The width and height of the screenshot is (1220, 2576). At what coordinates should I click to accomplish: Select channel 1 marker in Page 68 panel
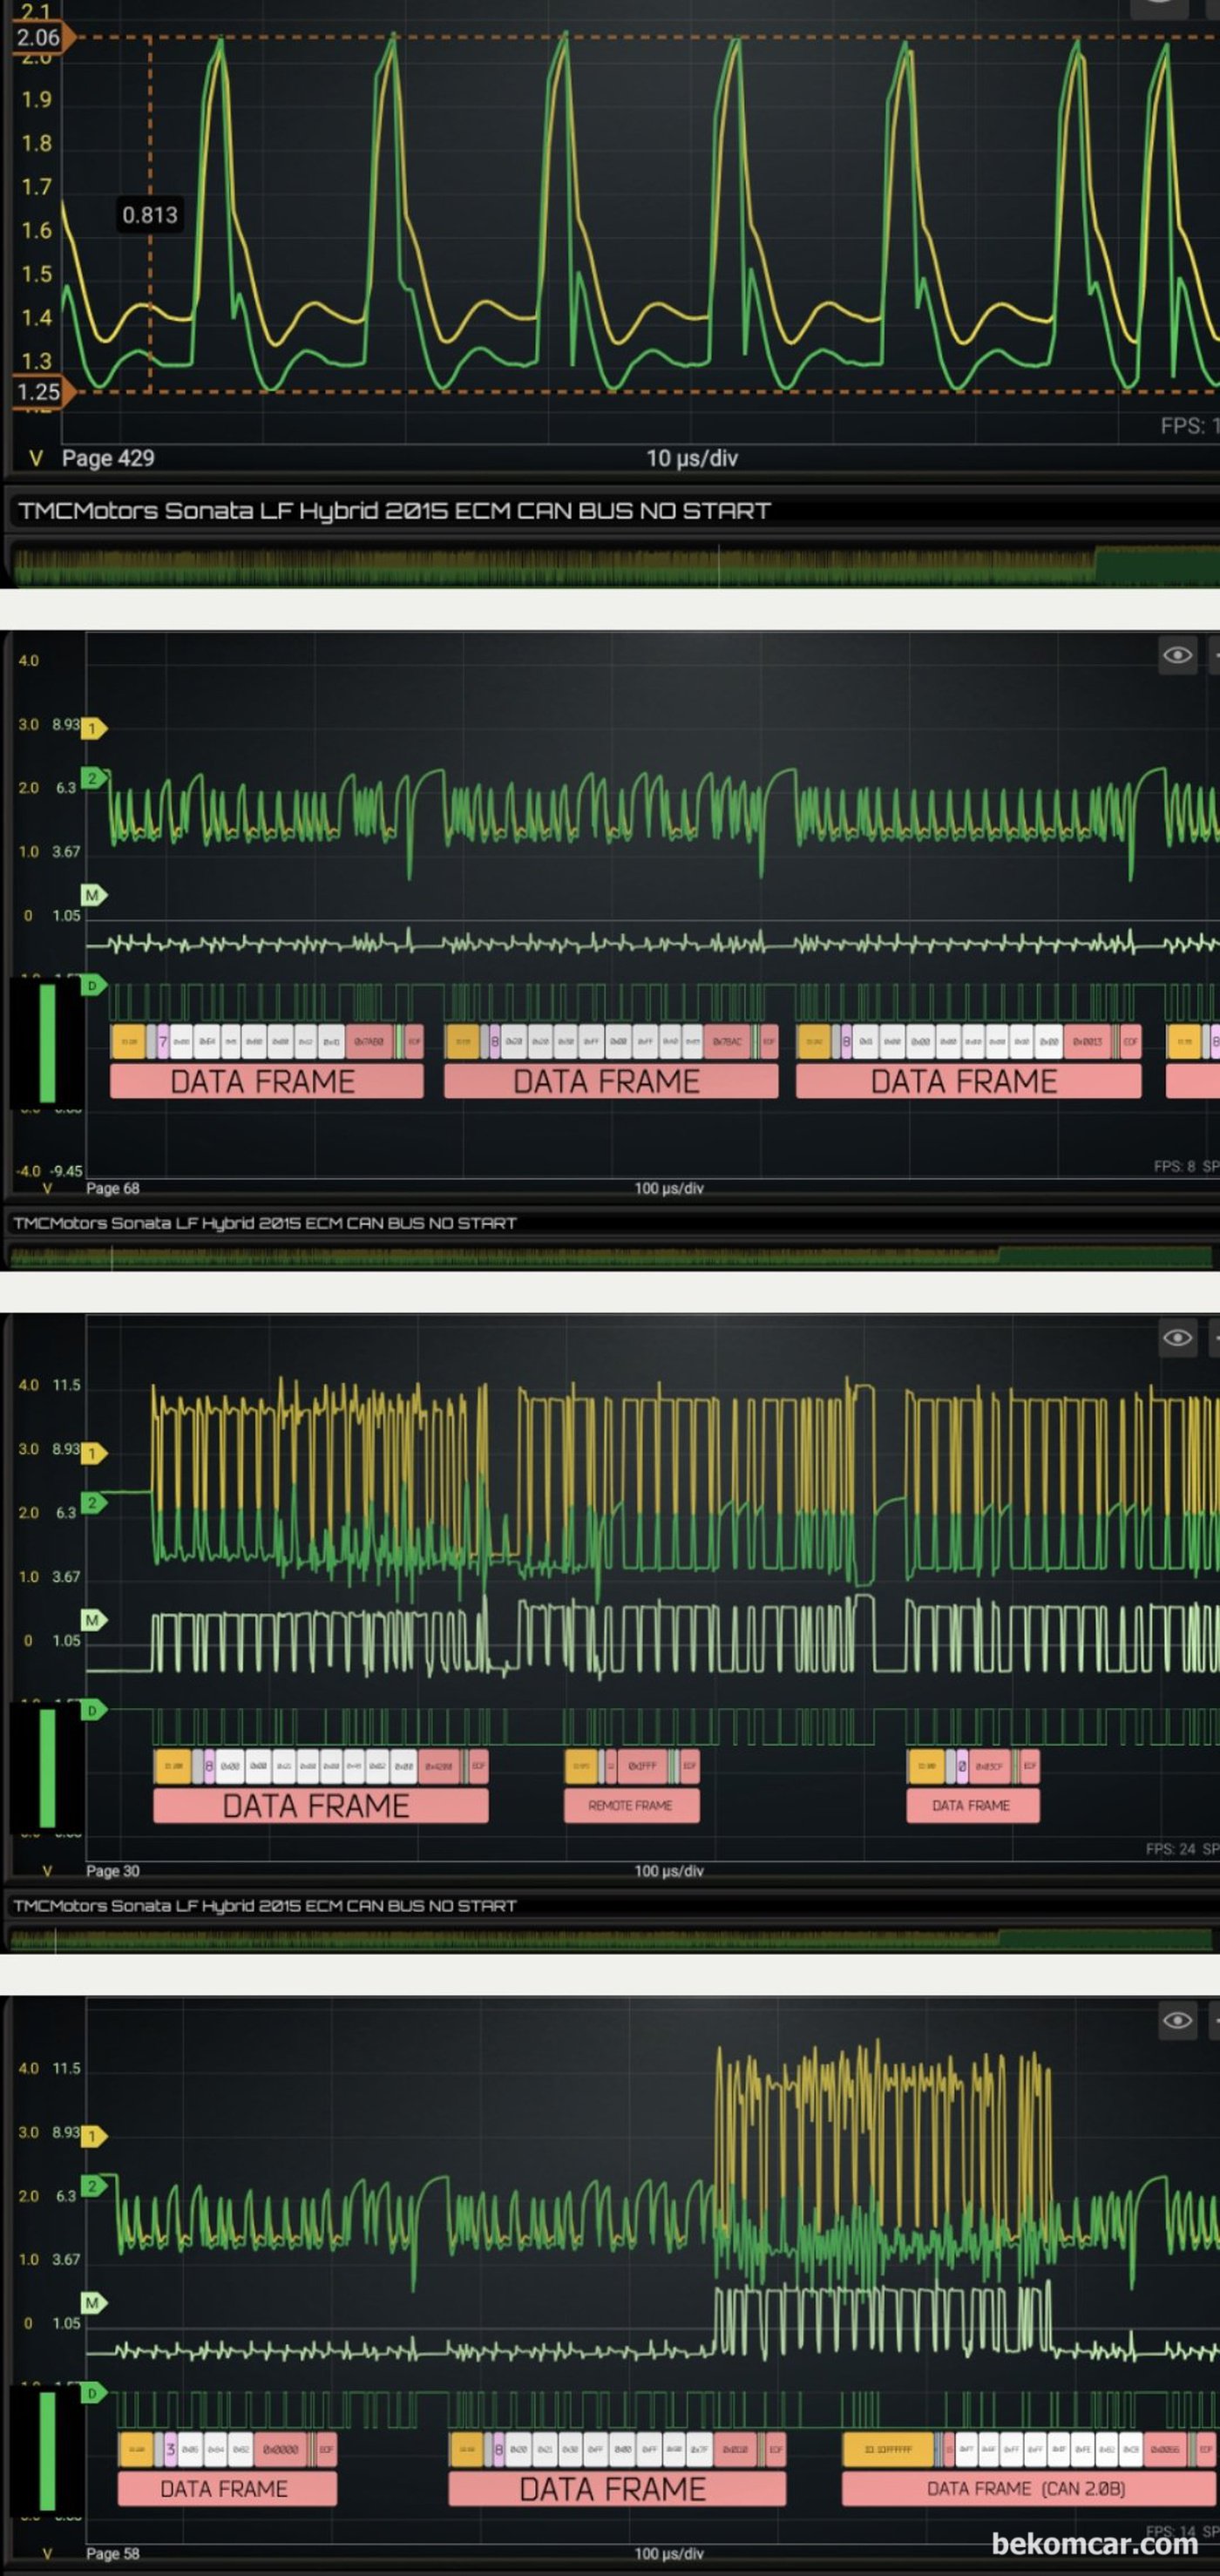(x=94, y=728)
